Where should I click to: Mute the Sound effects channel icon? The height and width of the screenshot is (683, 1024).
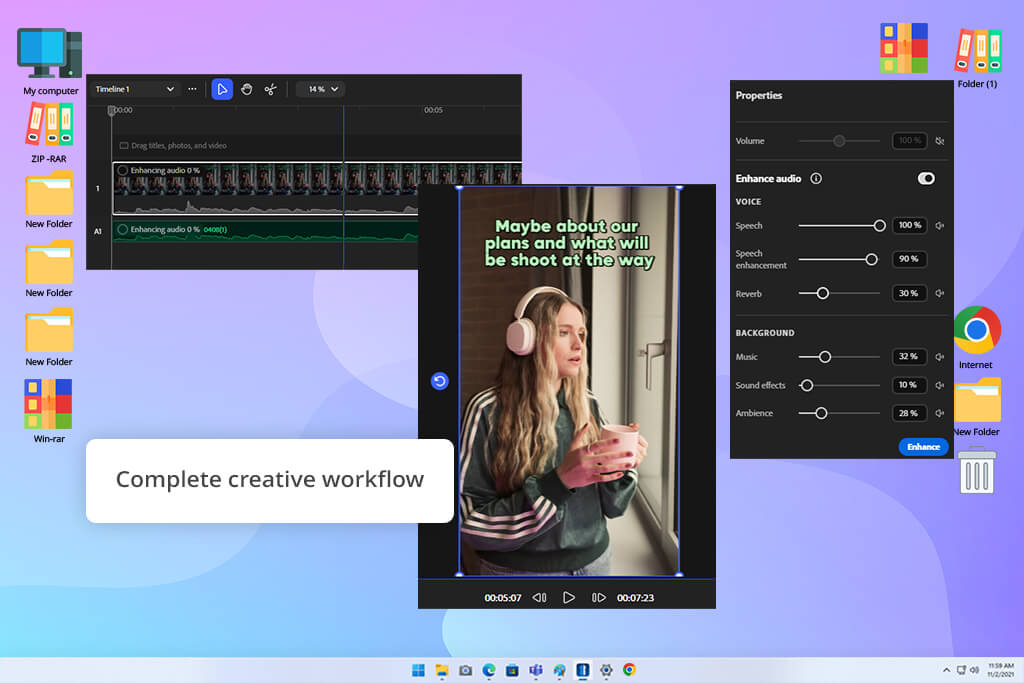[x=940, y=385]
